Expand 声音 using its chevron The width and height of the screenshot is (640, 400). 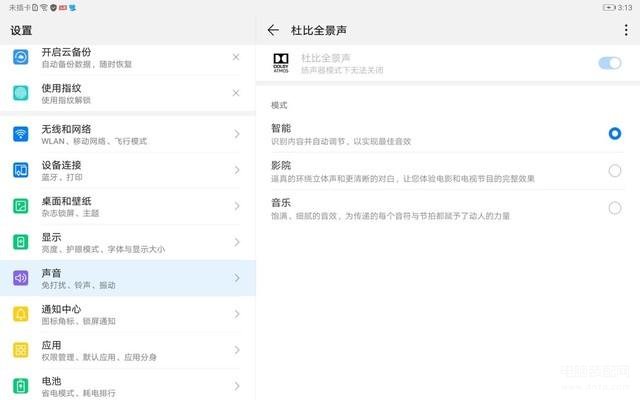coord(237,278)
